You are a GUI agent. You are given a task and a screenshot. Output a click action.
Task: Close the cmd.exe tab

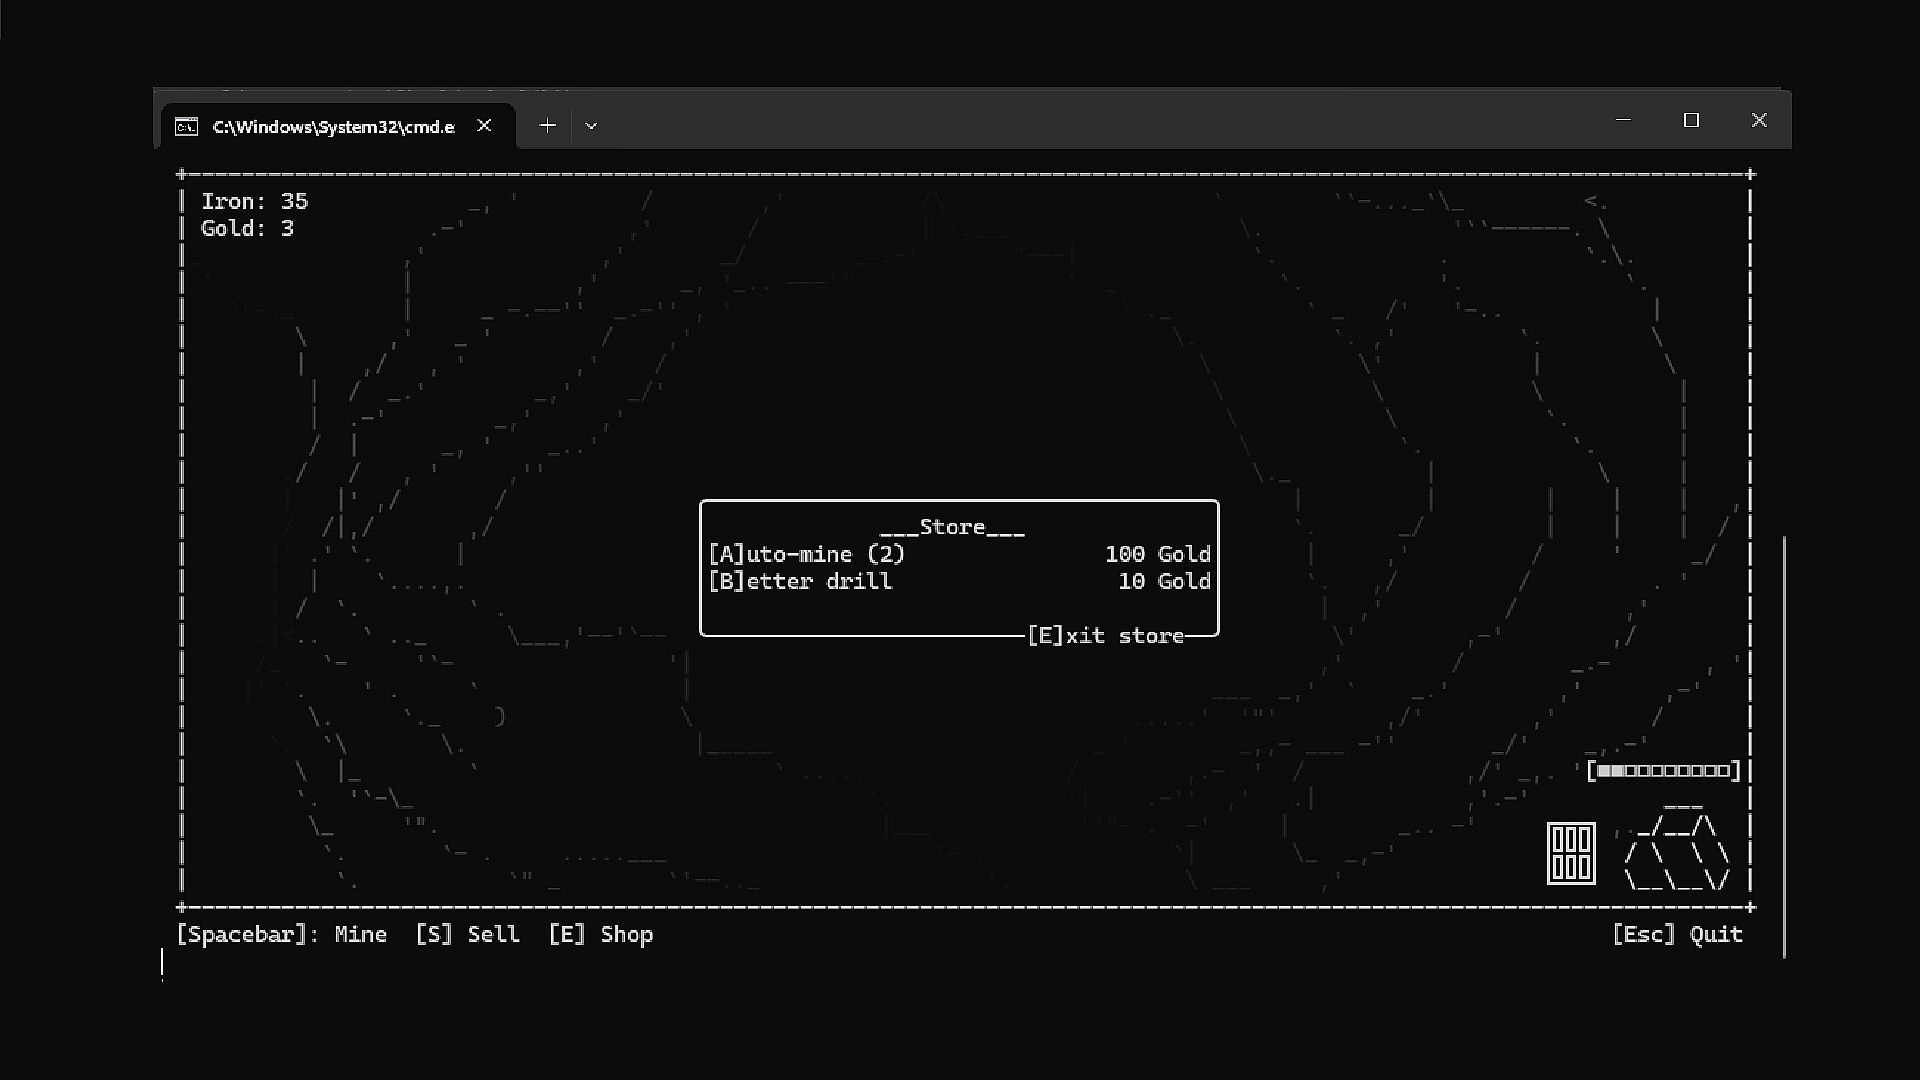coord(484,126)
